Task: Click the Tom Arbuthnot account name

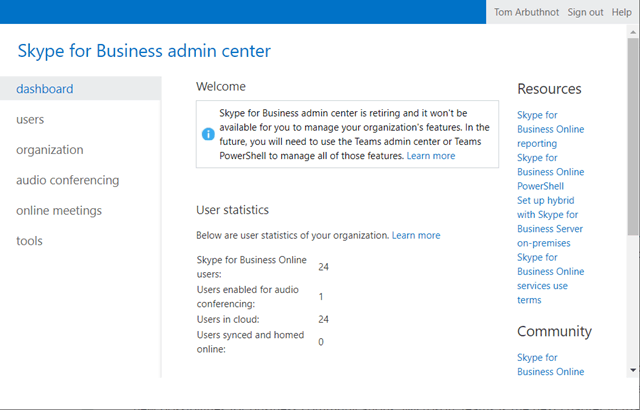Action: [528, 12]
